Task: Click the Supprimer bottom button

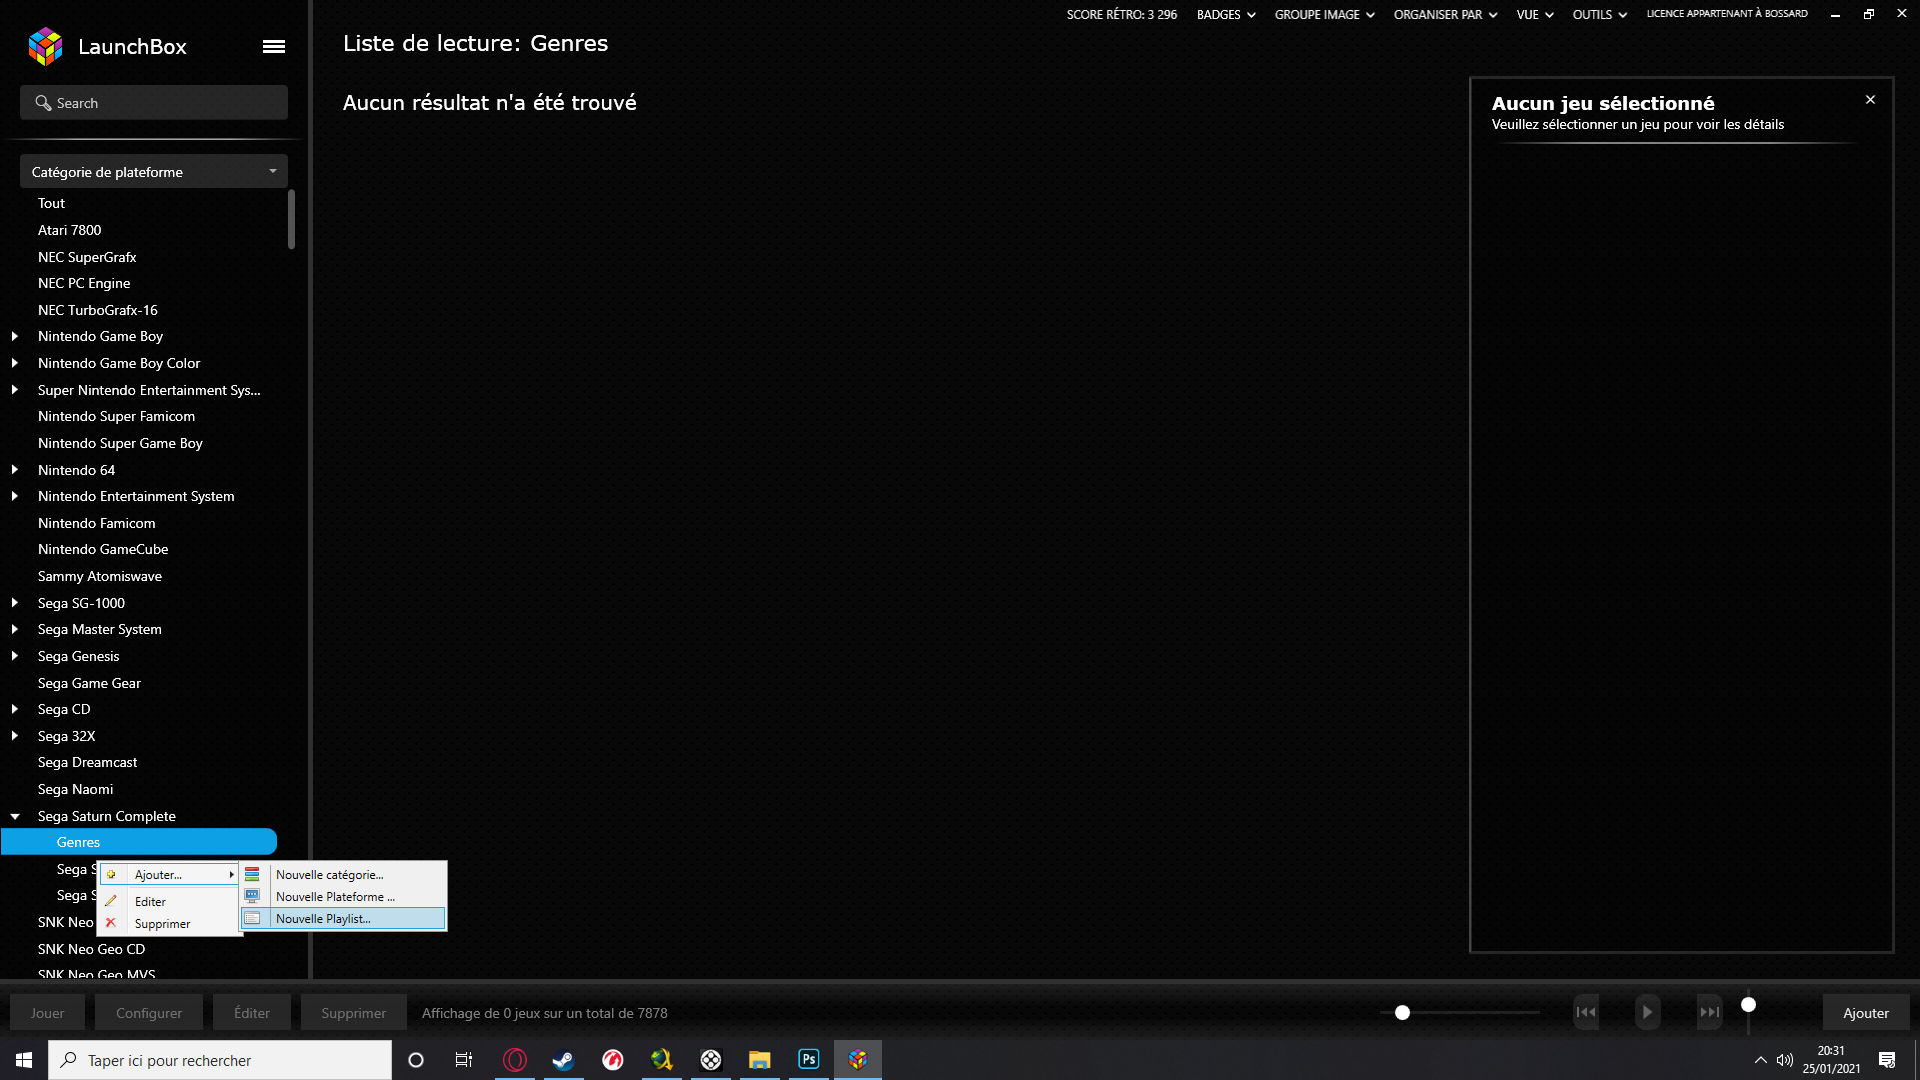Action: [x=353, y=1013]
